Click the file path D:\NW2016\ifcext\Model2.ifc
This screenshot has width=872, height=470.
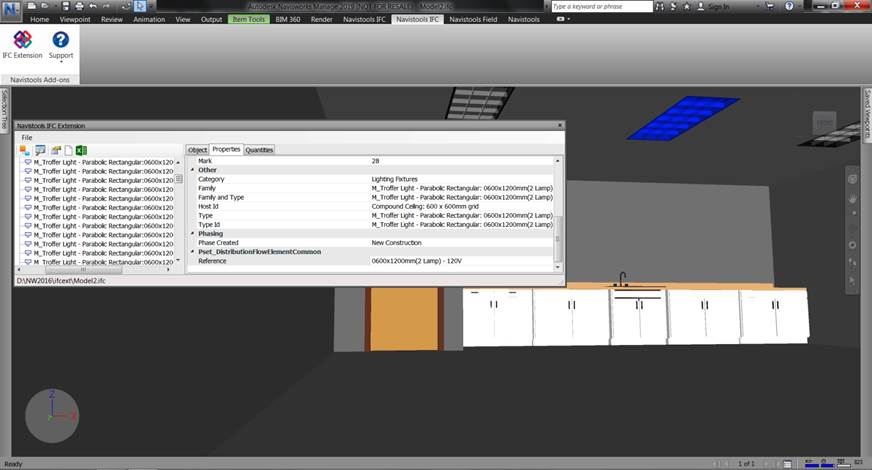click(x=61, y=281)
